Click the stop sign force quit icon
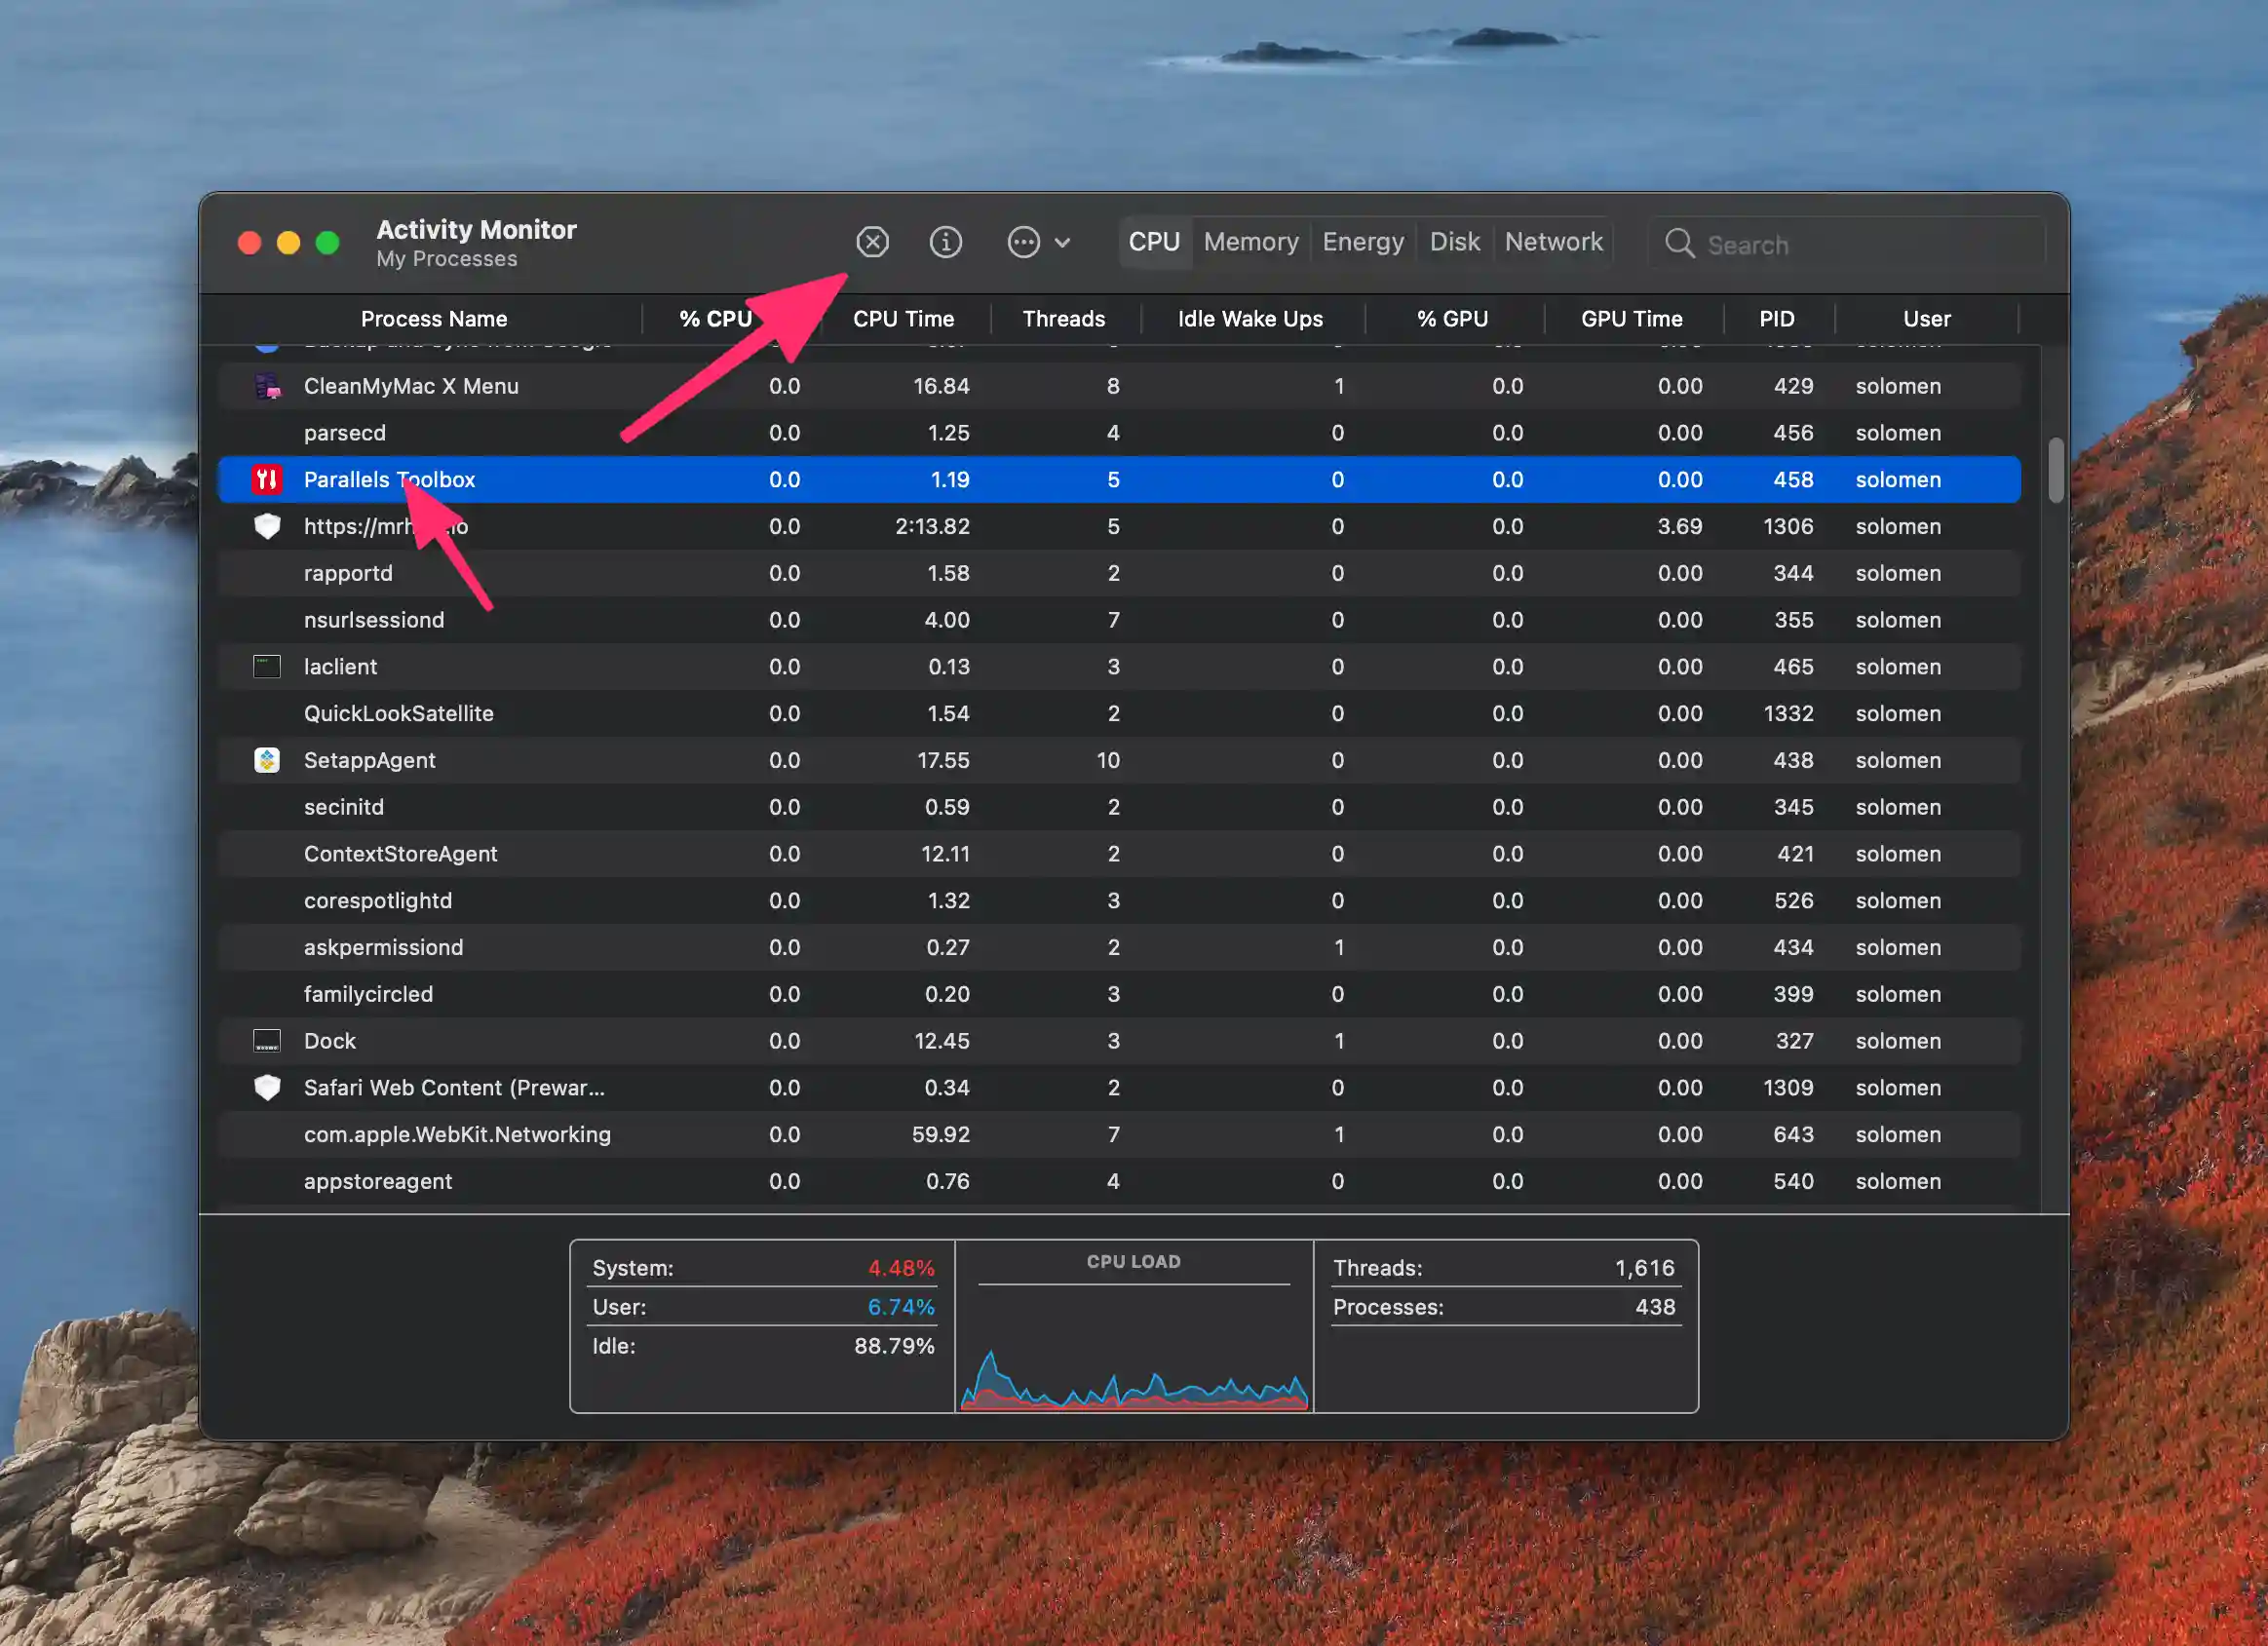The width and height of the screenshot is (2268, 1646). (x=873, y=241)
